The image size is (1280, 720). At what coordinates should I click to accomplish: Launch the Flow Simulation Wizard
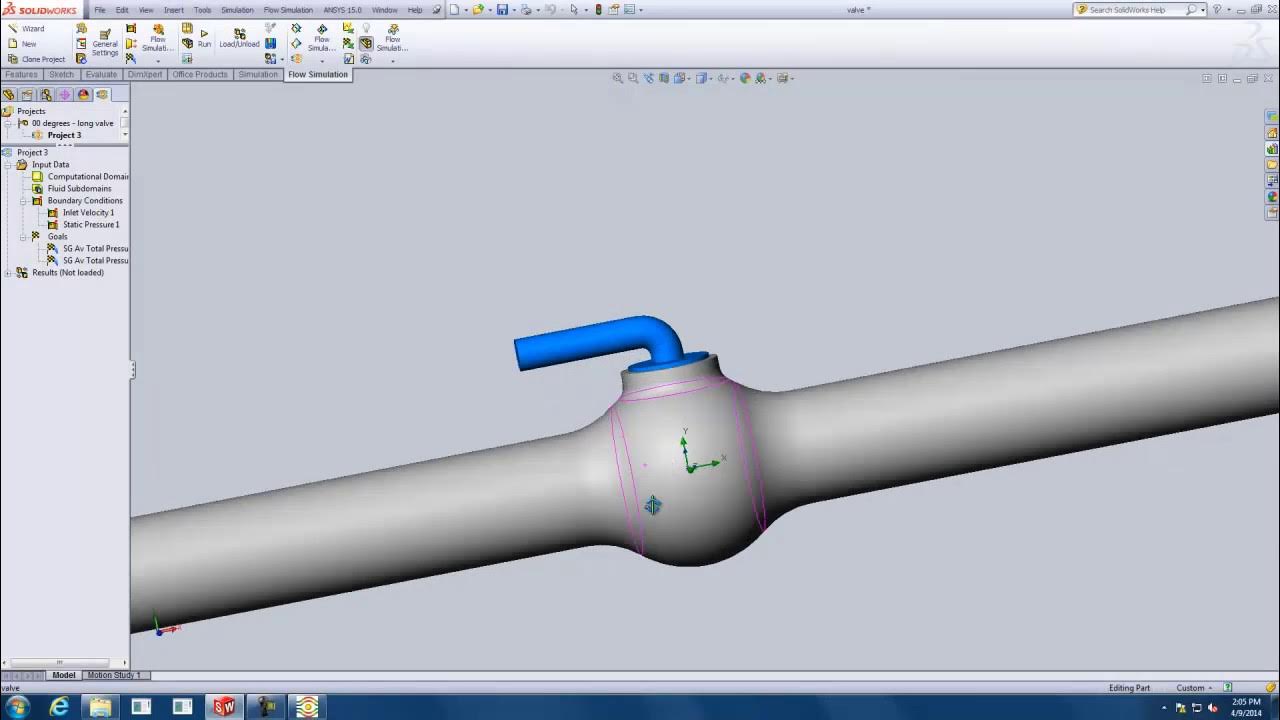(26, 28)
